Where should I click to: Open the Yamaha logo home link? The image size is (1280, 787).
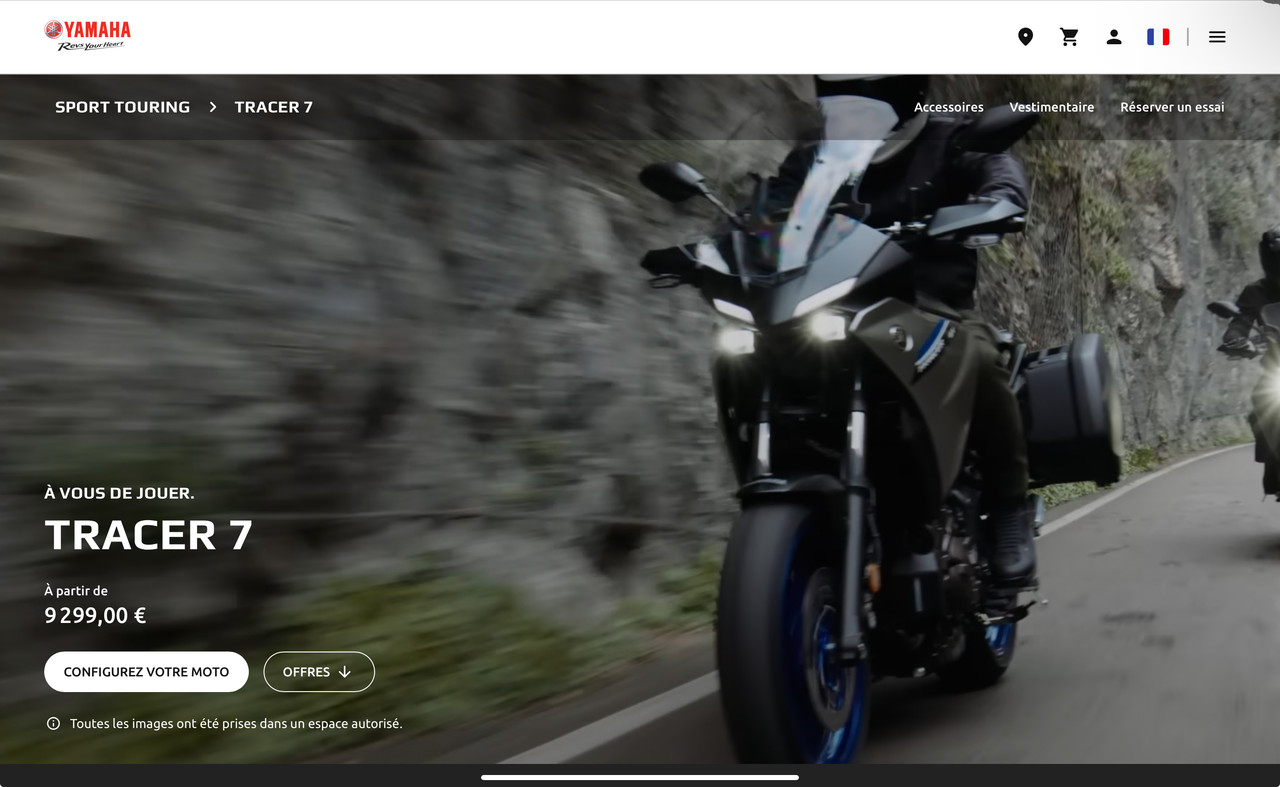[87, 36]
